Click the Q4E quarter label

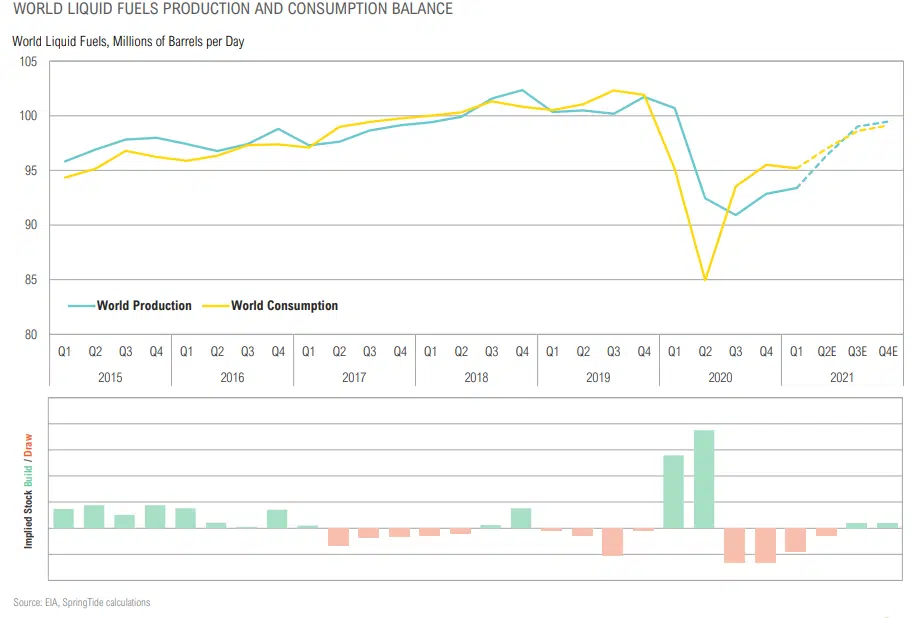tap(887, 352)
